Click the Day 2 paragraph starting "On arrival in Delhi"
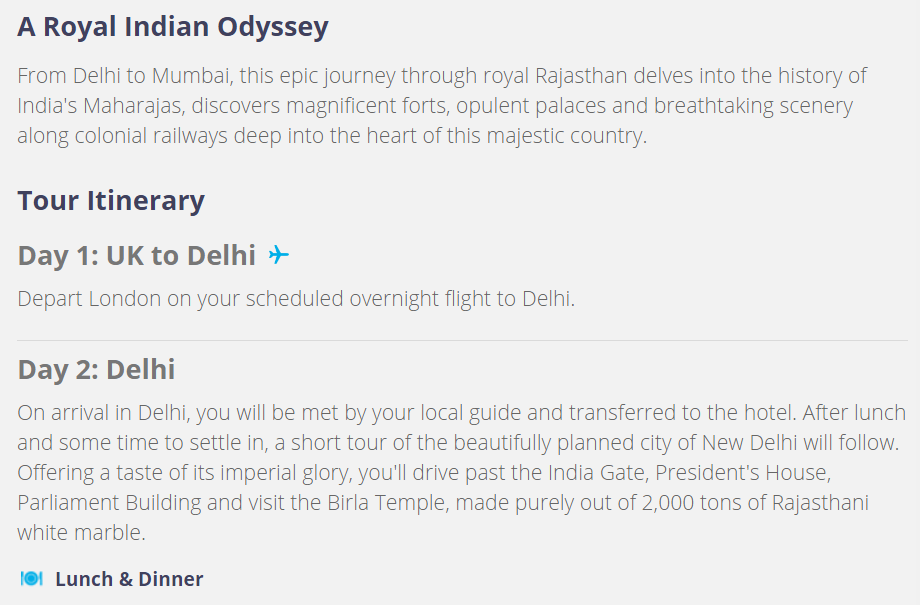Image resolution: width=920 pixels, height=605 pixels. pos(462,472)
